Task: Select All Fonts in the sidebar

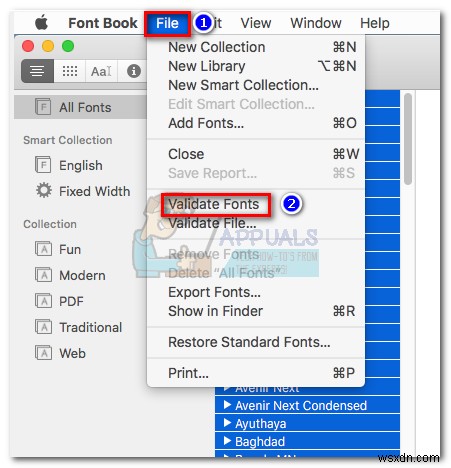Action: coord(80,107)
